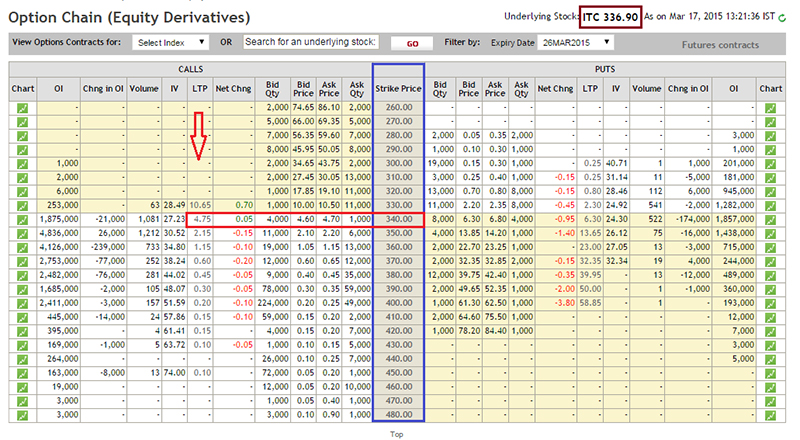Open calls chart icon for strike 280.00

point(22,136)
